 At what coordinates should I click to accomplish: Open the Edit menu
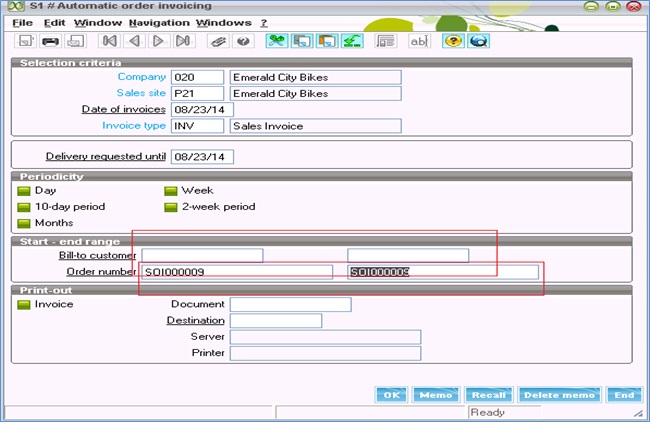tap(55, 23)
